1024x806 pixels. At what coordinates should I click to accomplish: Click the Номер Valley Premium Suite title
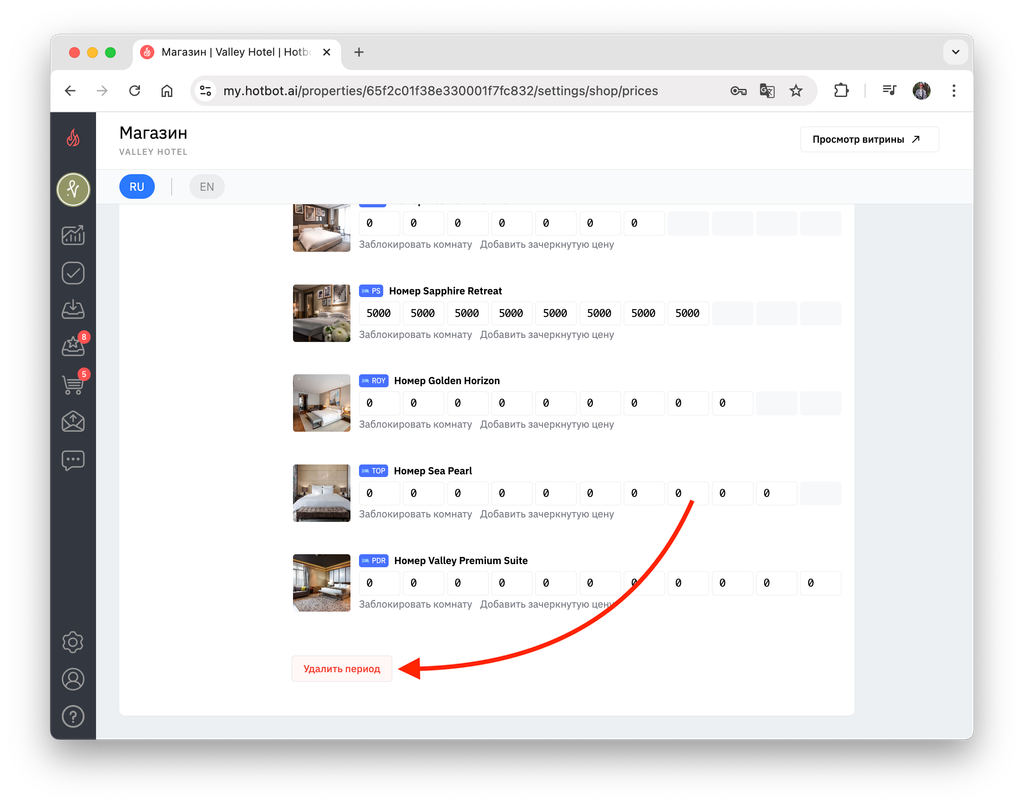[x=461, y=560]
